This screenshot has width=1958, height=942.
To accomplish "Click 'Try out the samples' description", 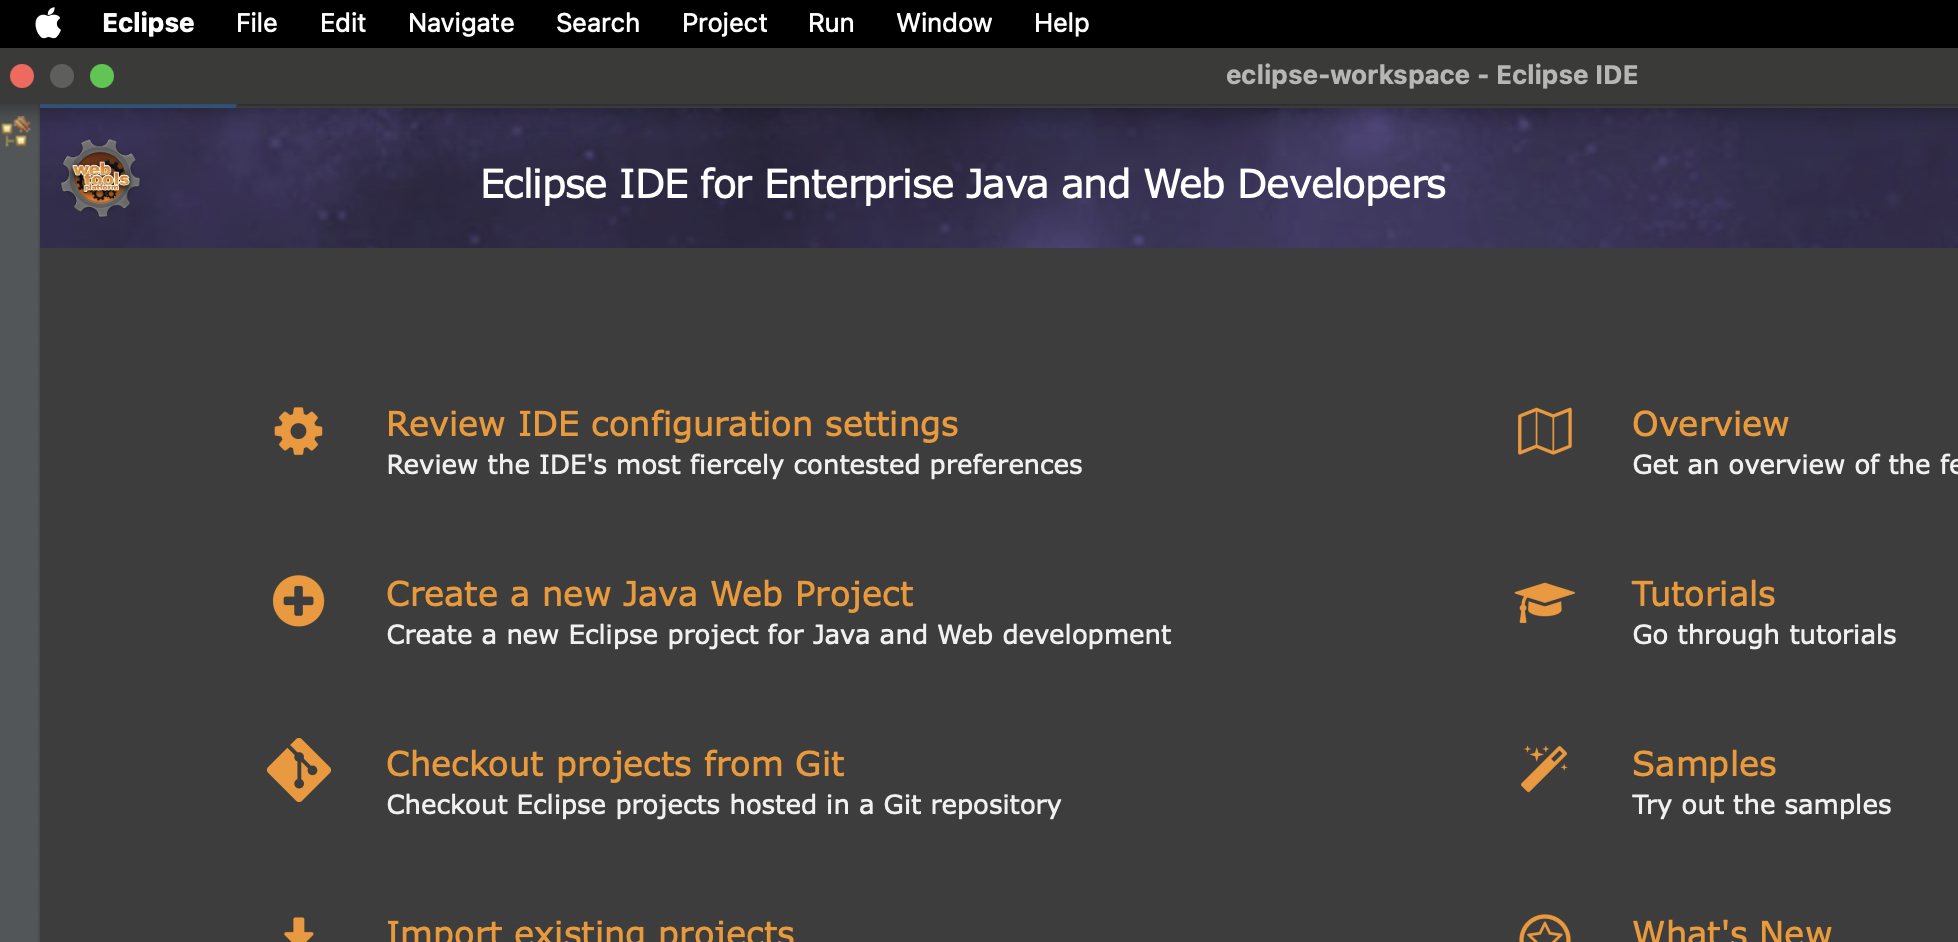I will 1762,805.
